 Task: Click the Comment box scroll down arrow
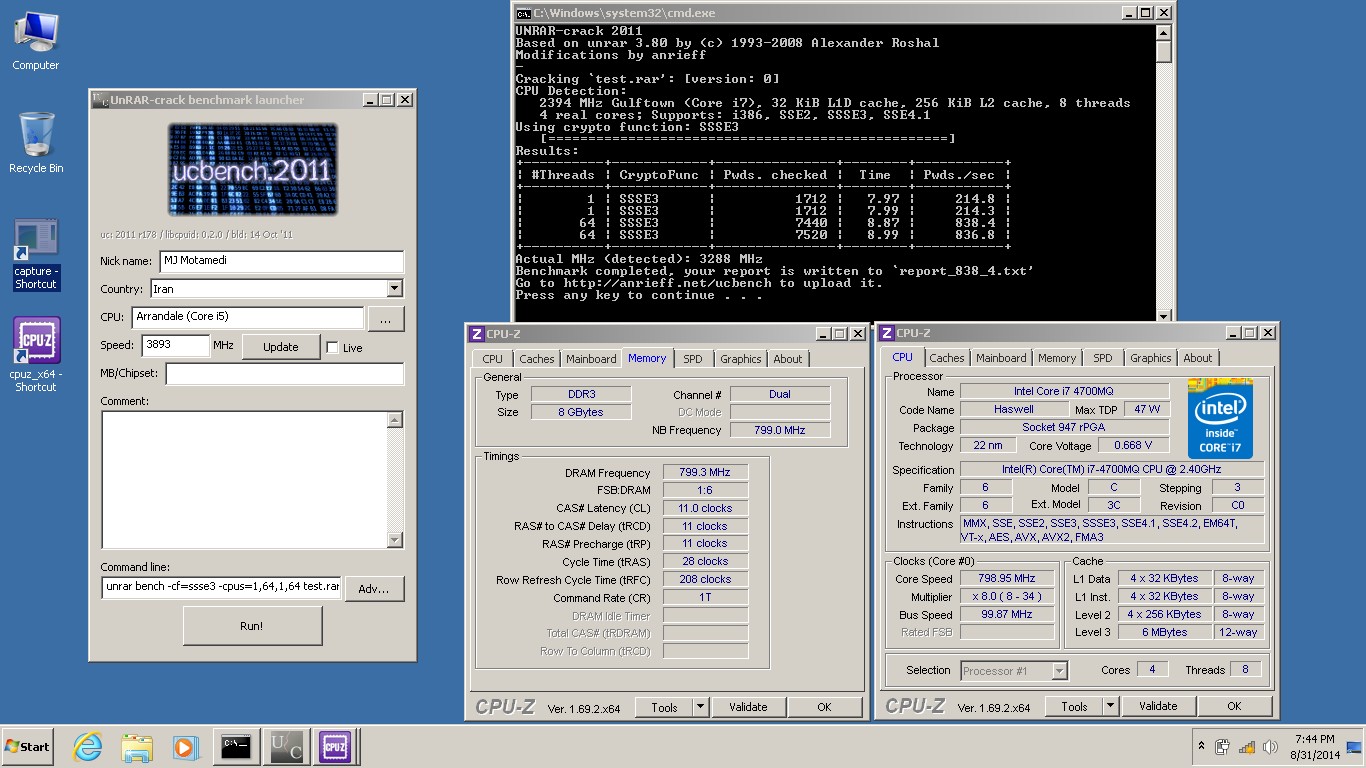pos(394,540)
